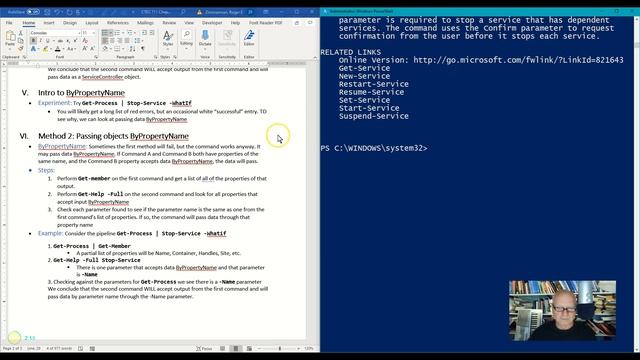Click the Clear All Formatting icon
640x360 pixels.
[x=85, y=41]
